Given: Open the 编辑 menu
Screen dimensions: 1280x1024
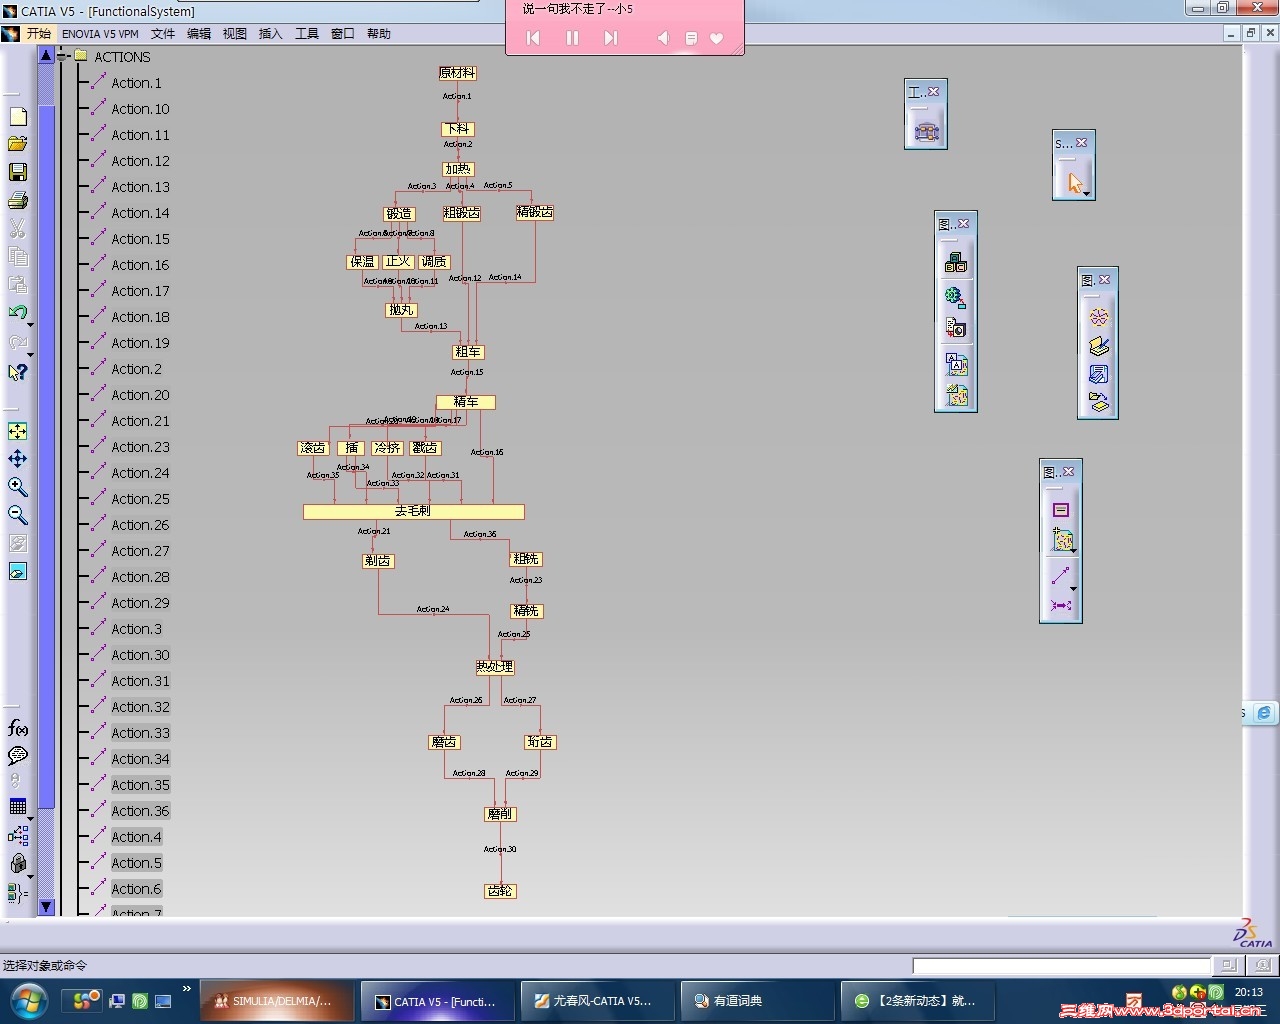Looking at the screenshot, I should point(199,33).
